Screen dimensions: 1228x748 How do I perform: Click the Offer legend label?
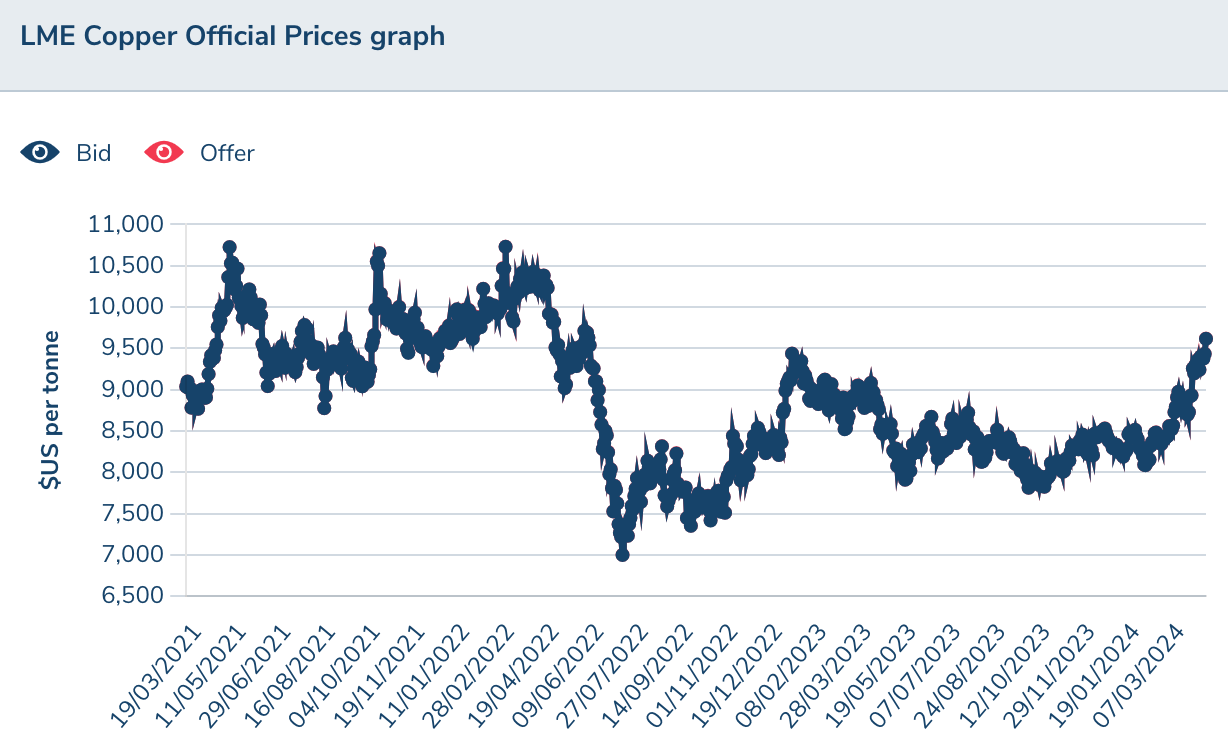click(x=227, y=153)
